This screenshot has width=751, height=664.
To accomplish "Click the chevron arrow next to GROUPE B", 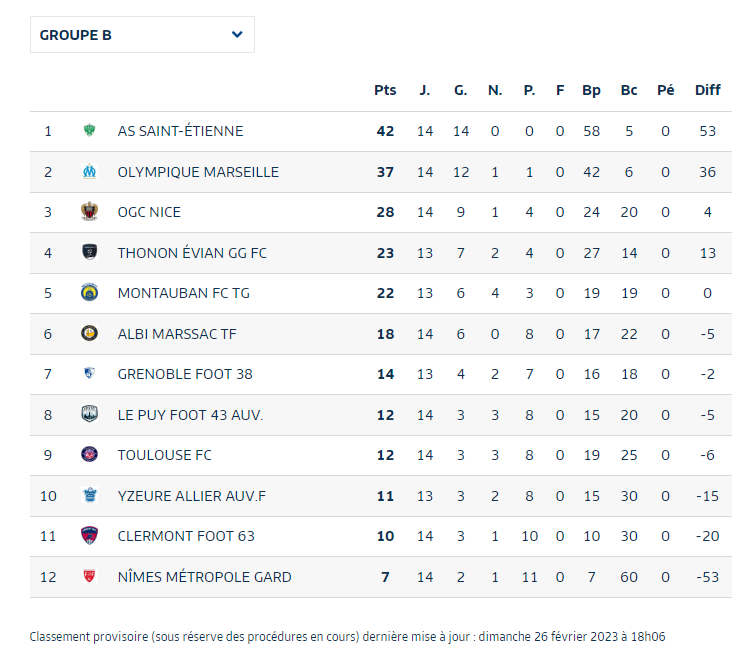I will [237, 35].
